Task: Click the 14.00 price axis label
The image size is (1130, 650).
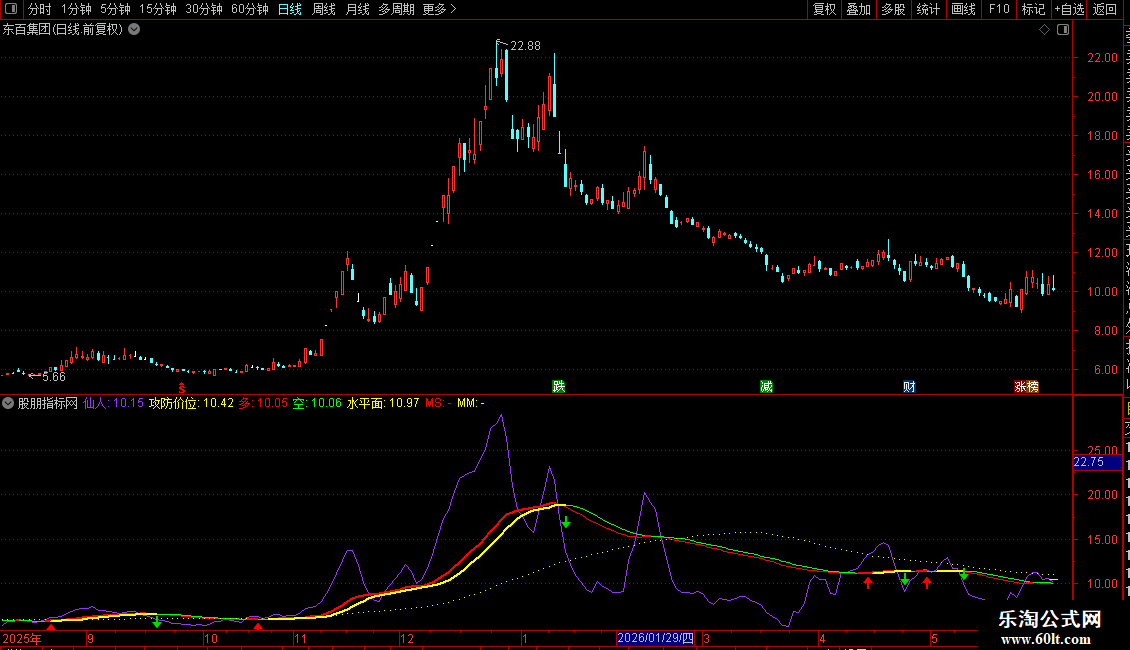Action: [1103, 214]
